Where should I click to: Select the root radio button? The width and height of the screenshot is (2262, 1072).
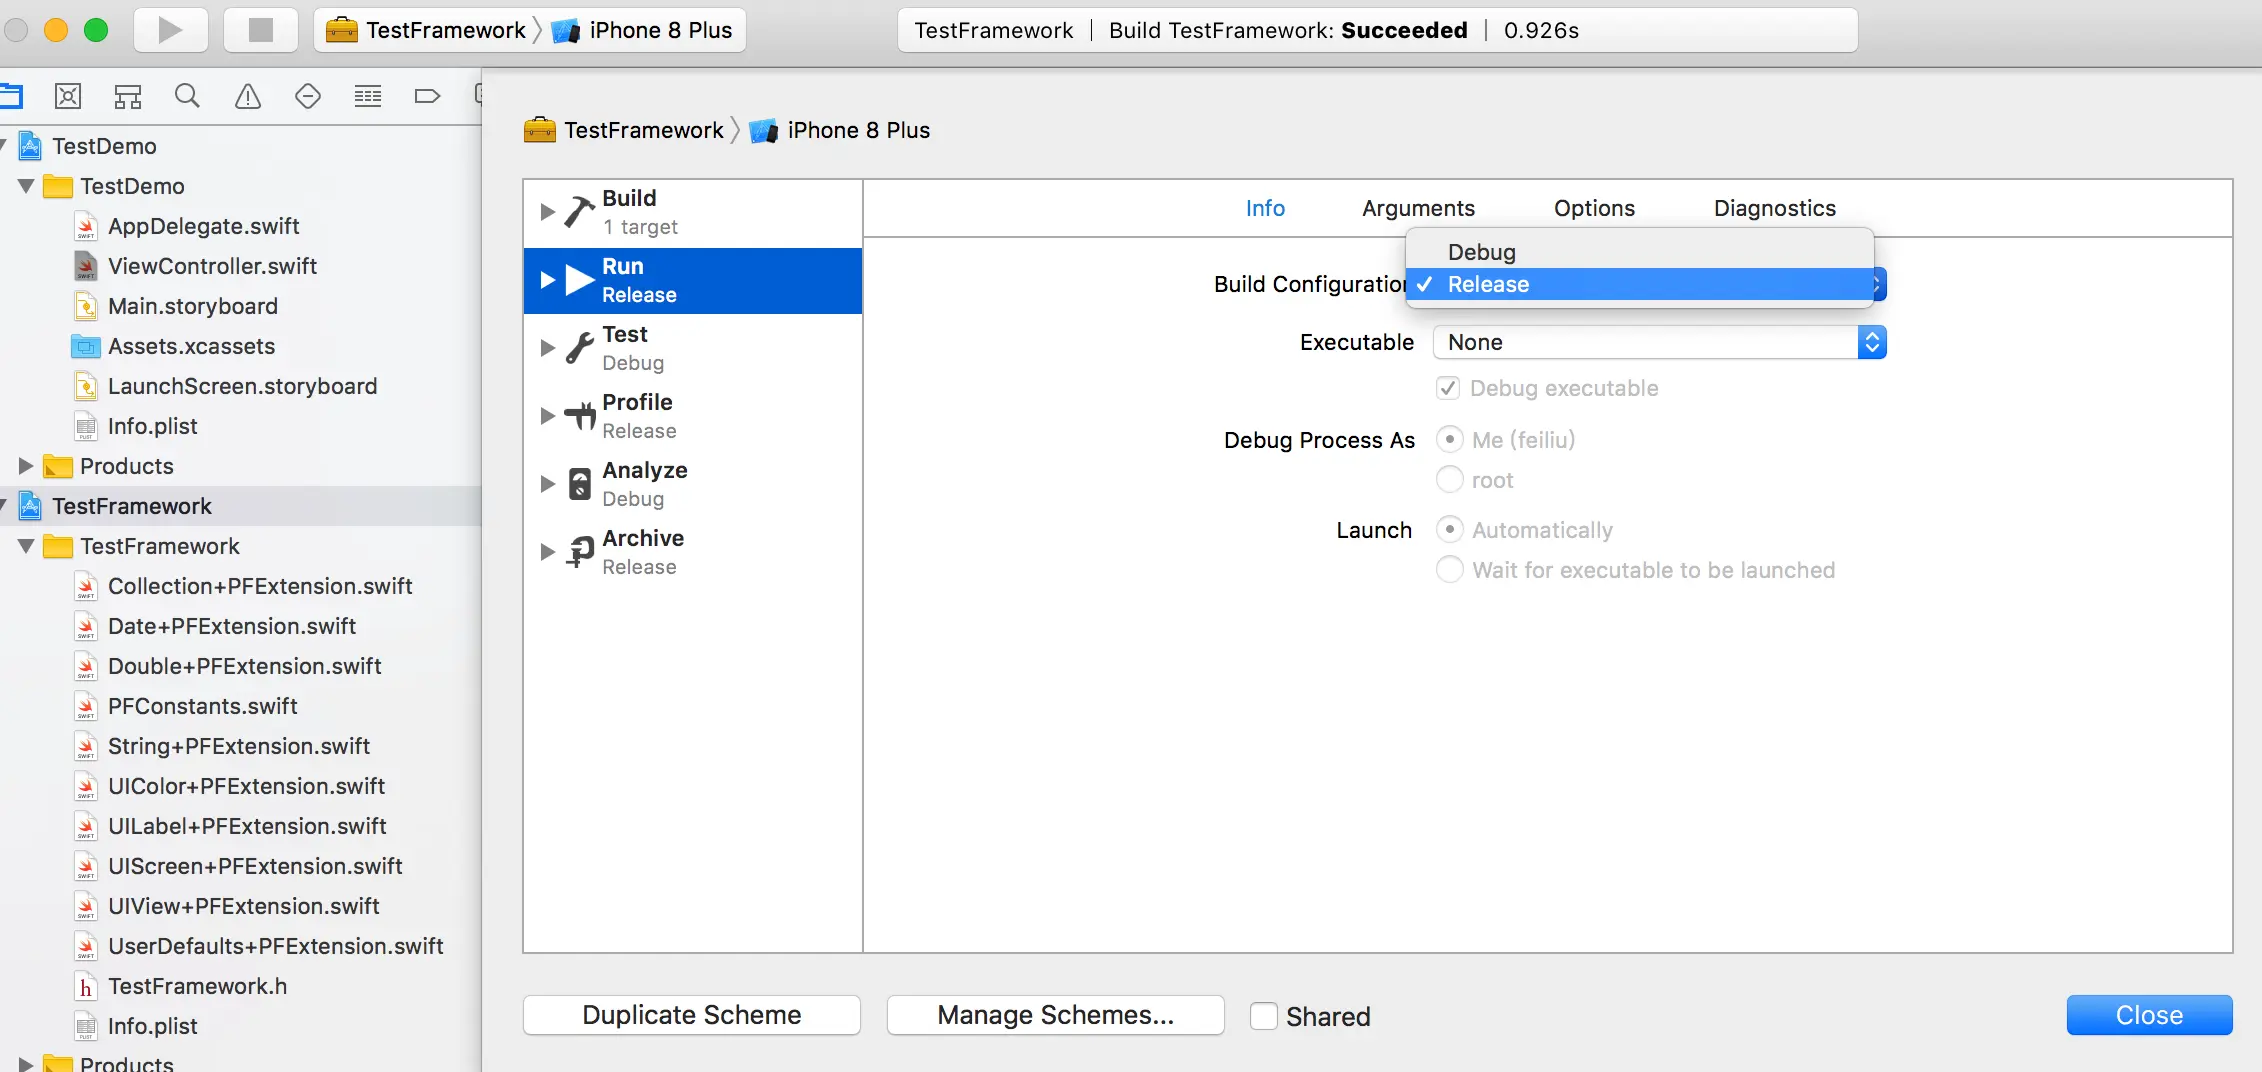1449,480
